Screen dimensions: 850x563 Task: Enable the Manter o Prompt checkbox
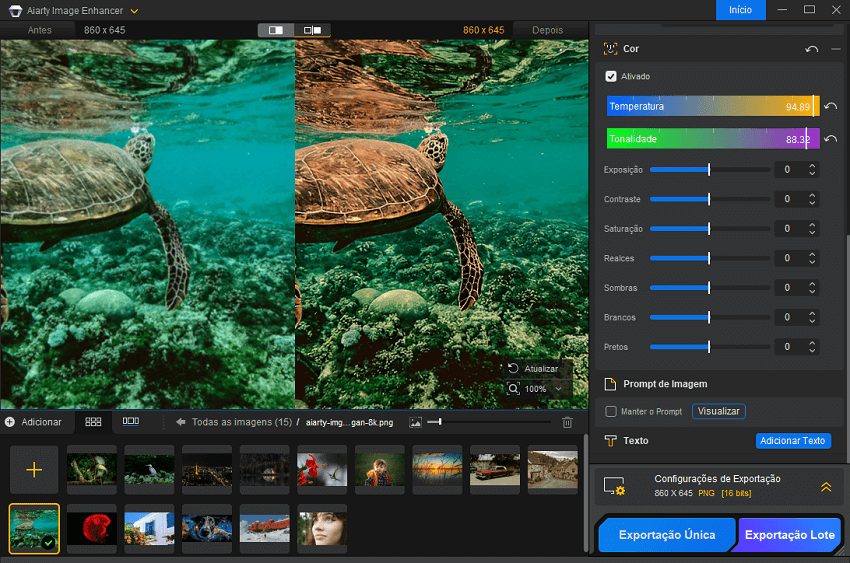click(x=611, y=411)
